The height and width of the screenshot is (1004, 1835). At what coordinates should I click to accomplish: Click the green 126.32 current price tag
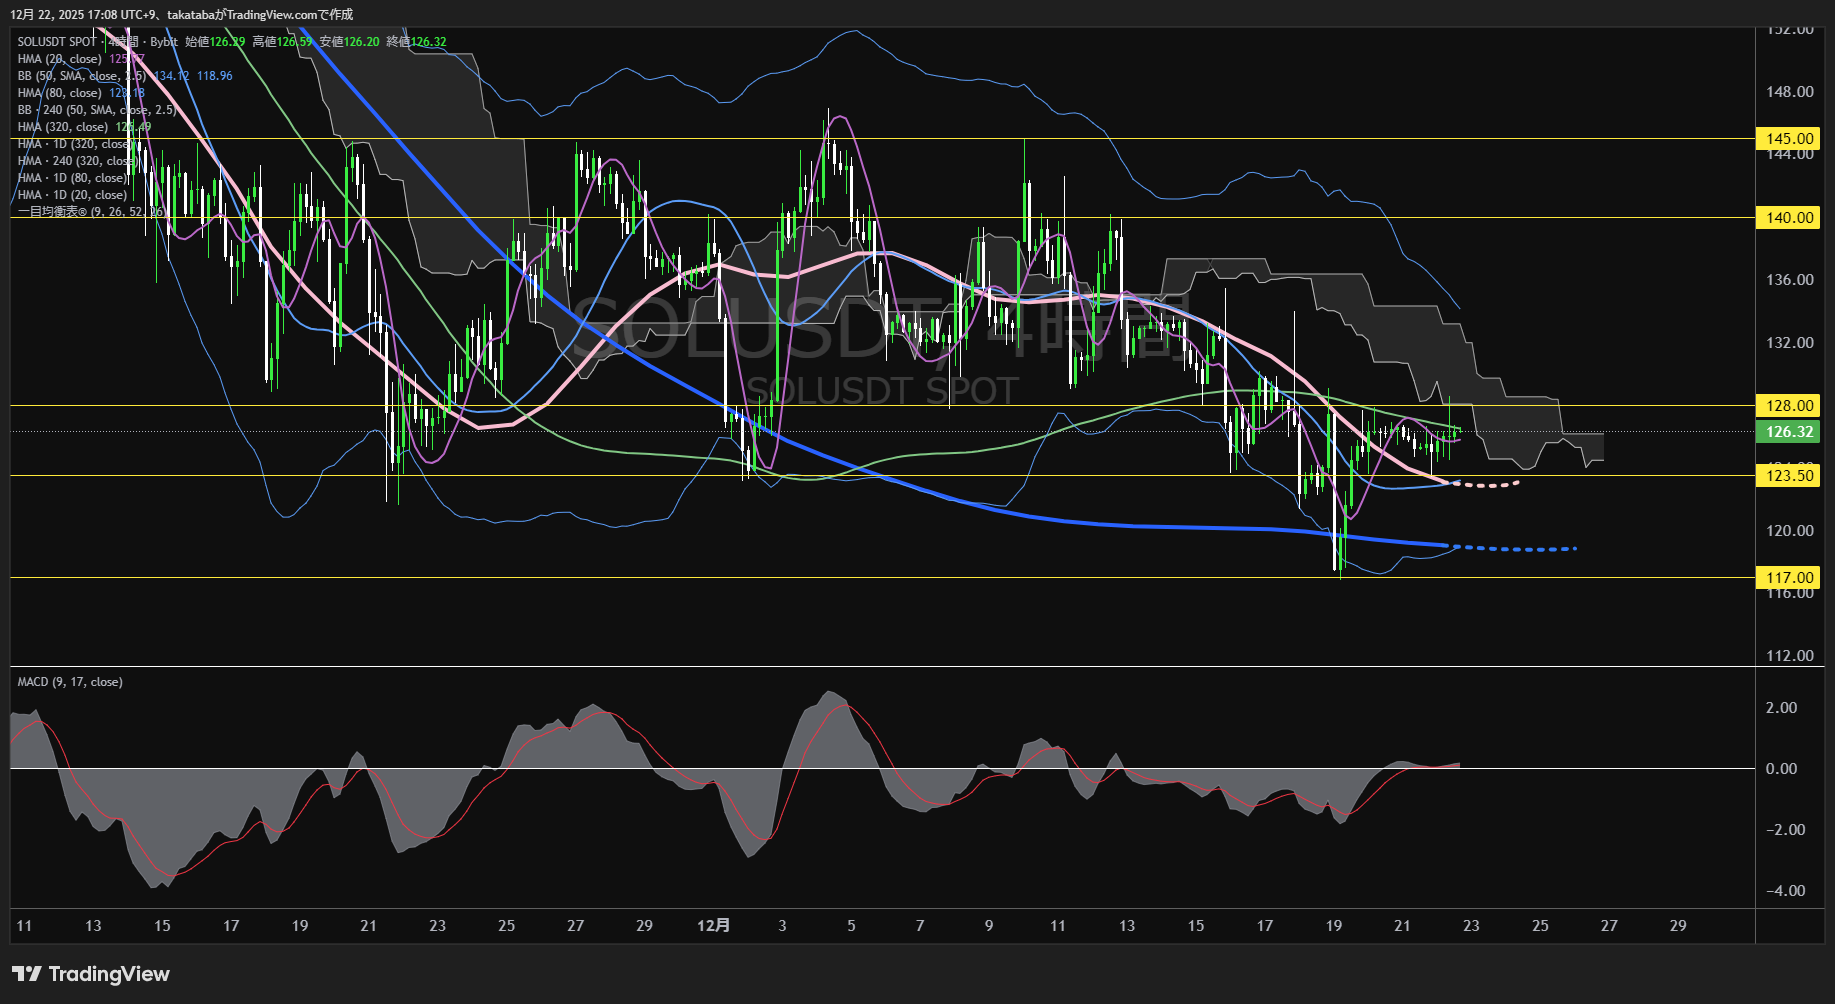pos(1789,432)
